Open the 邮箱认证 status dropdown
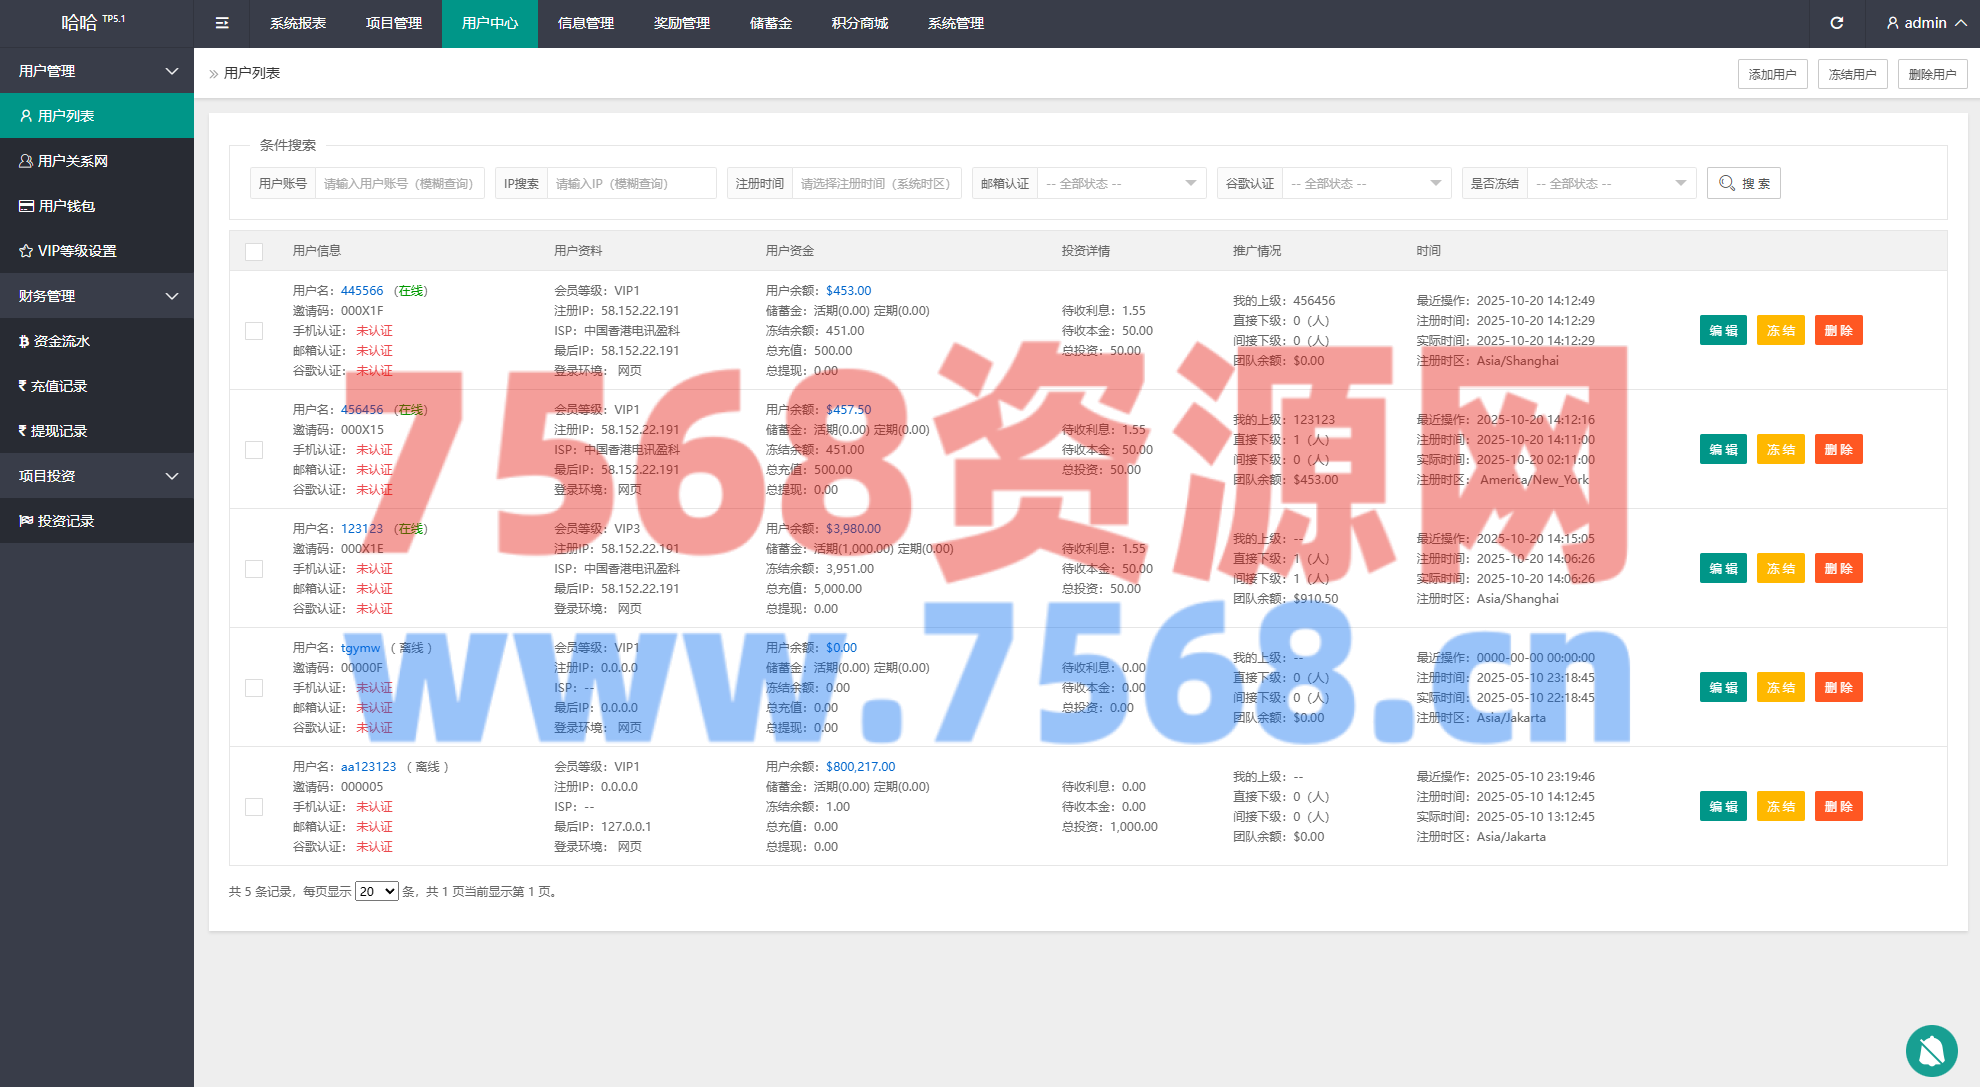The image size is (1980, 1087). (x=1120, y=184)
